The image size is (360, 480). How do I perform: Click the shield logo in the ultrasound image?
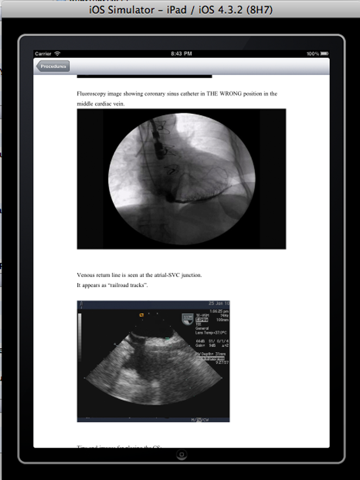point(187,319)
